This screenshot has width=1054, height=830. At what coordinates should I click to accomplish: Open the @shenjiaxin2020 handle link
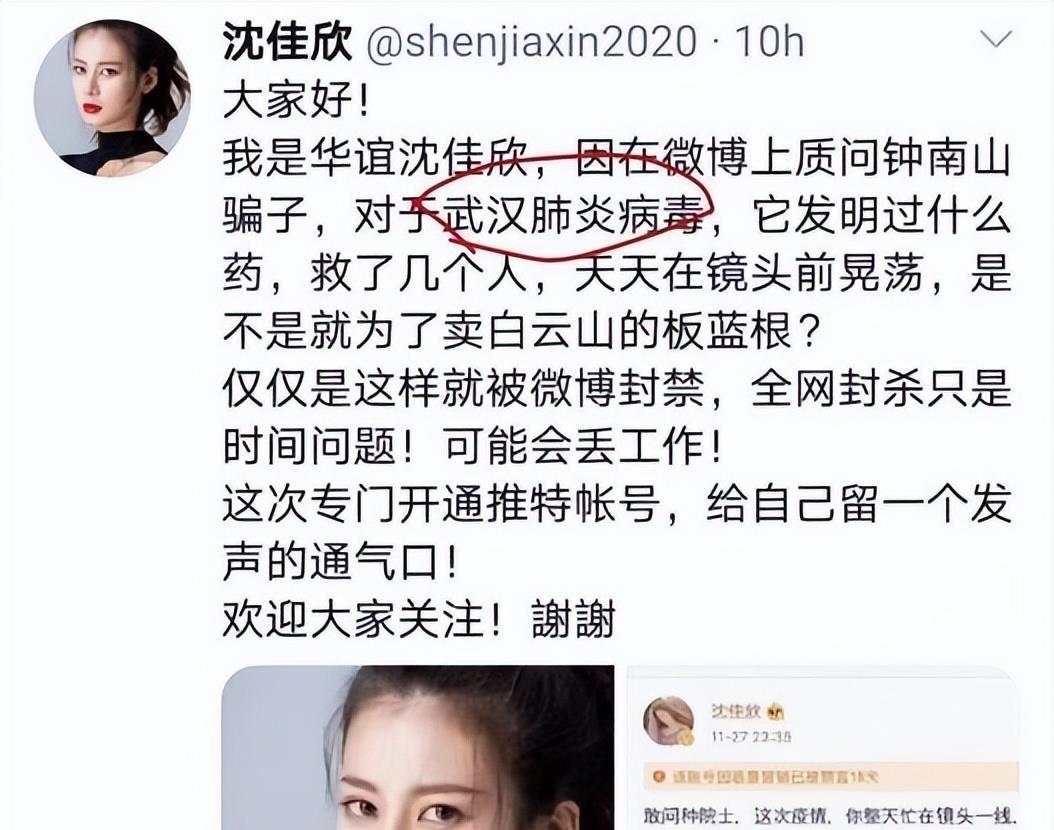(532, 42)
